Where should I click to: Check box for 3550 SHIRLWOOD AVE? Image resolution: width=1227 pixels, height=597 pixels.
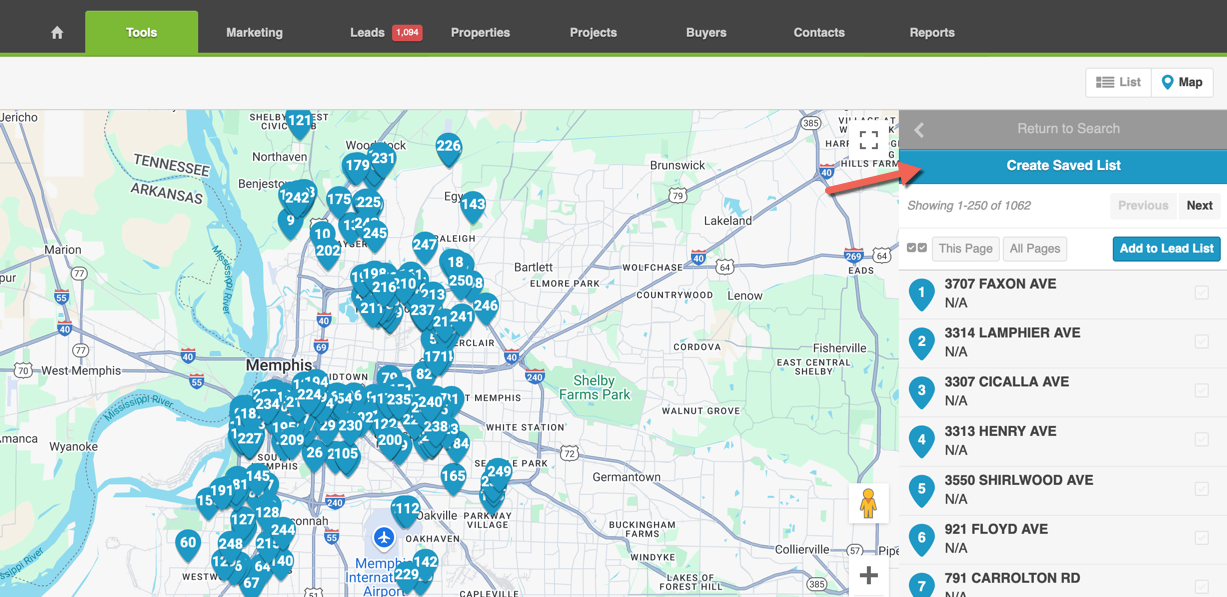1201,489
